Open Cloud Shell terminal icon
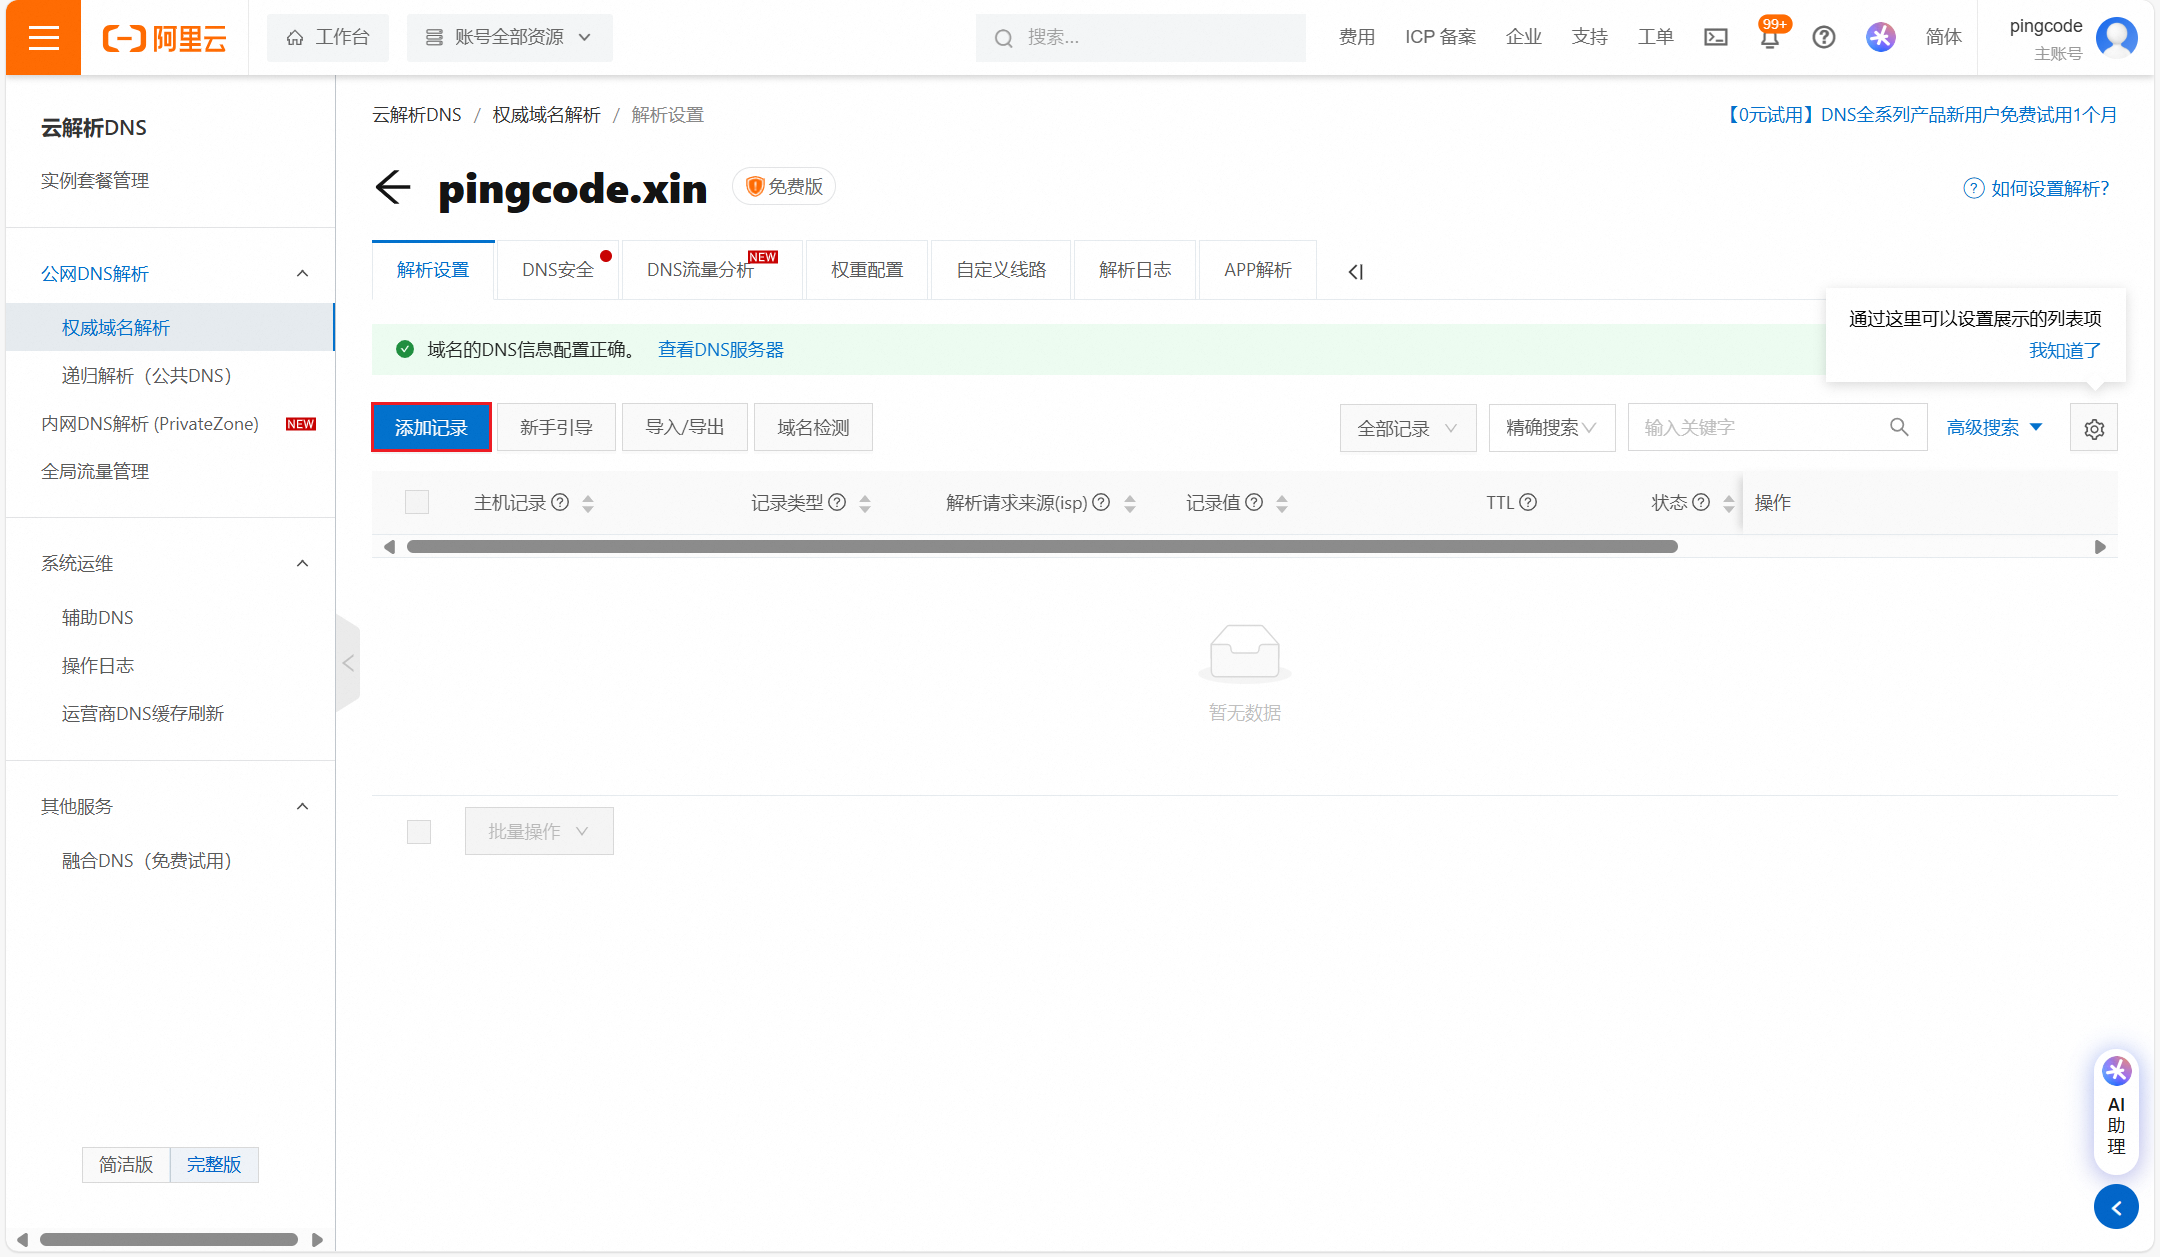This screenshot has height=1257, width=2160. 1716,38
